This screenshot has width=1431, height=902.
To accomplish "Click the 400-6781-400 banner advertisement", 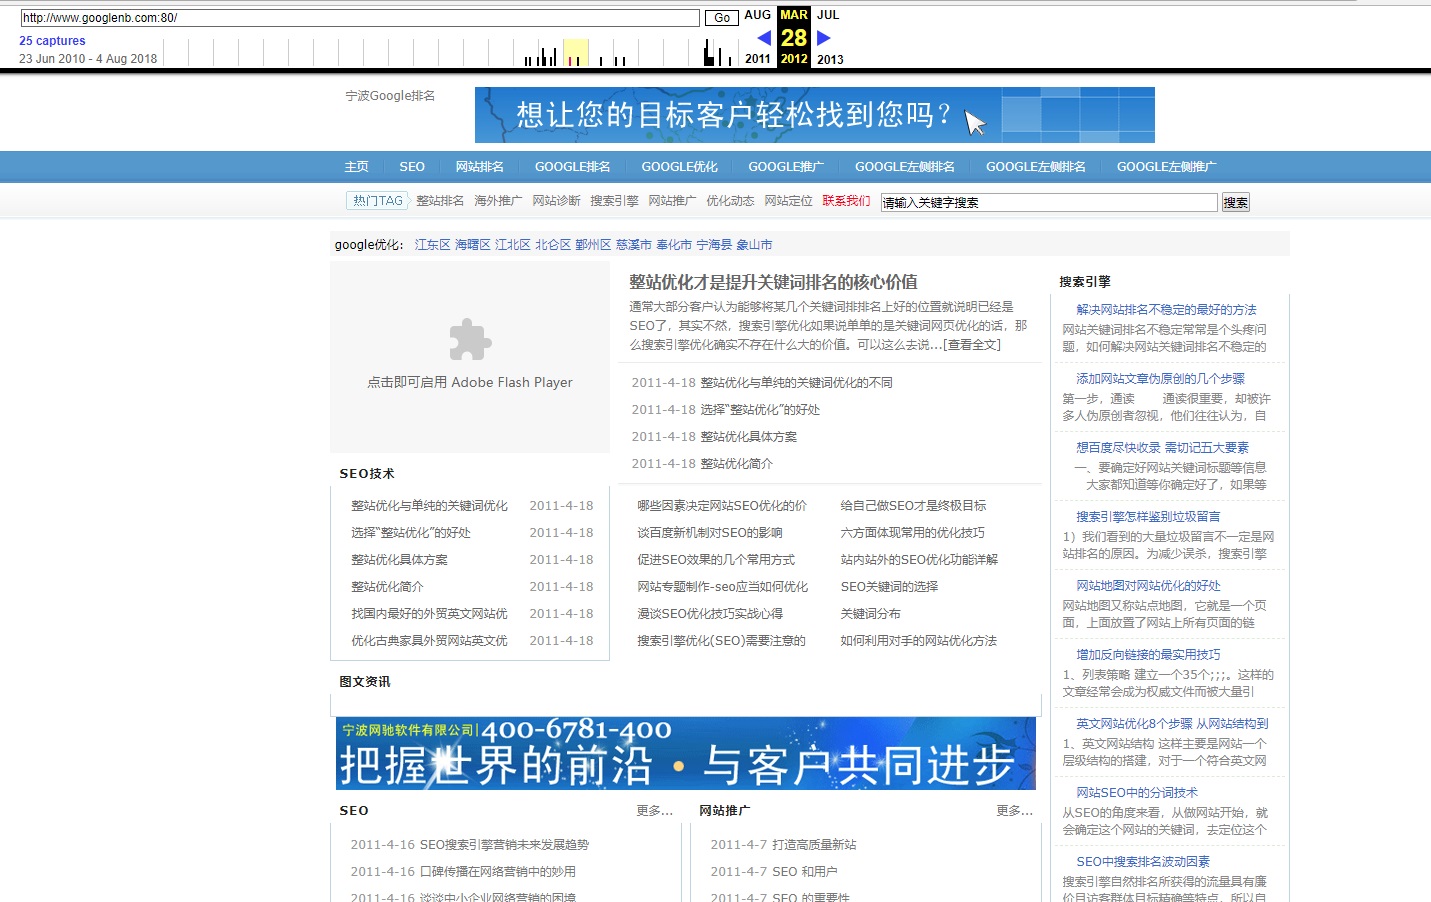I will (x=685, y=755).
